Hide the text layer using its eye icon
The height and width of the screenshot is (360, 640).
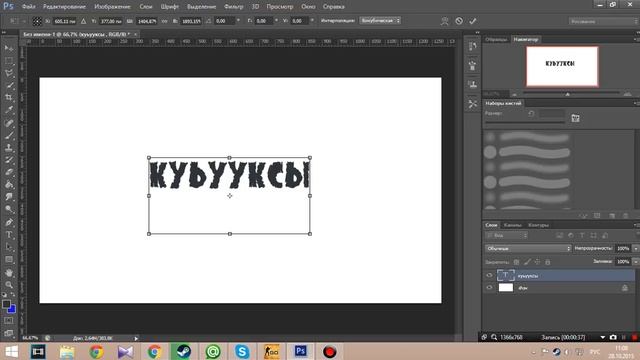click(489, 276)
